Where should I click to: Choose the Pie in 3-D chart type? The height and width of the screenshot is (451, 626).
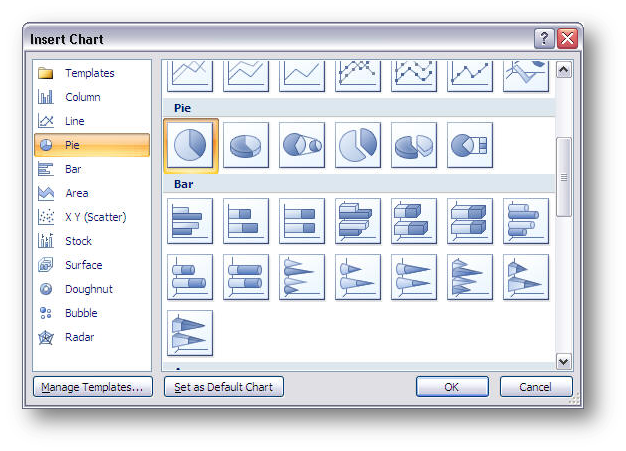click(x=246, y=145)
